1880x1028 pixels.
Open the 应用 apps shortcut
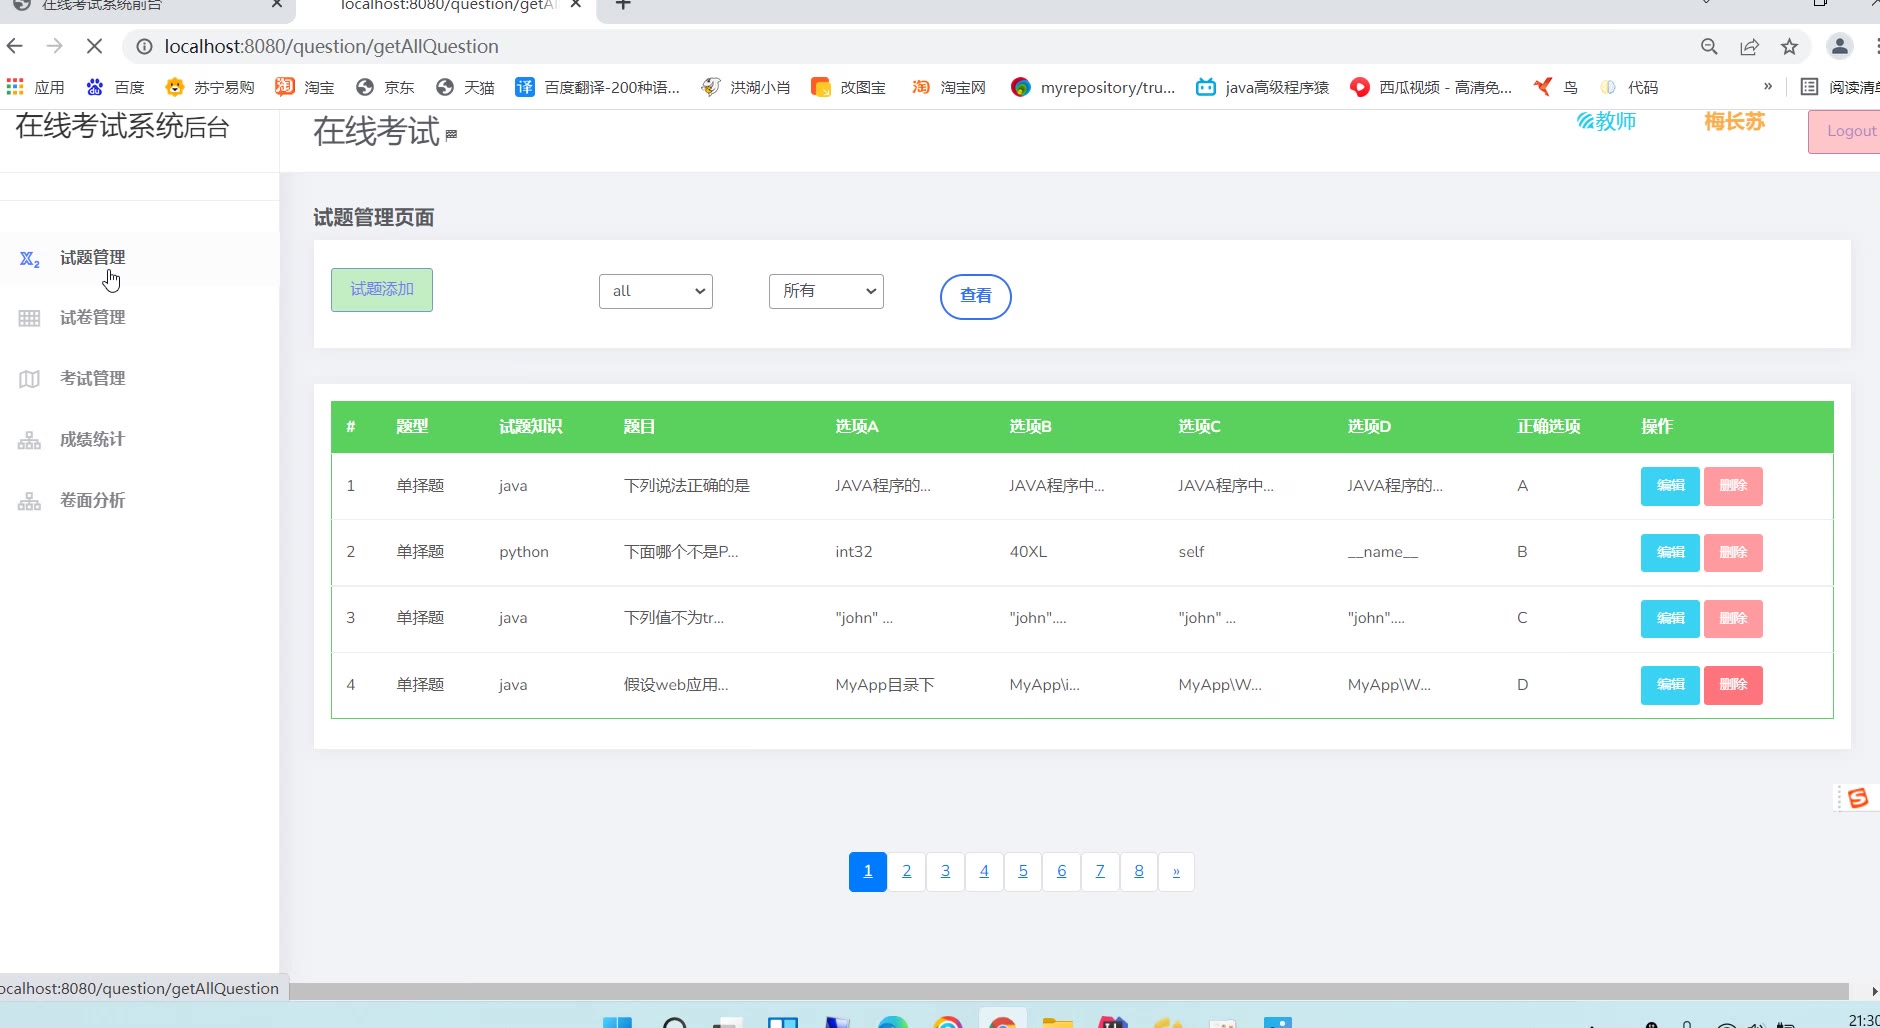pos(36,87)
